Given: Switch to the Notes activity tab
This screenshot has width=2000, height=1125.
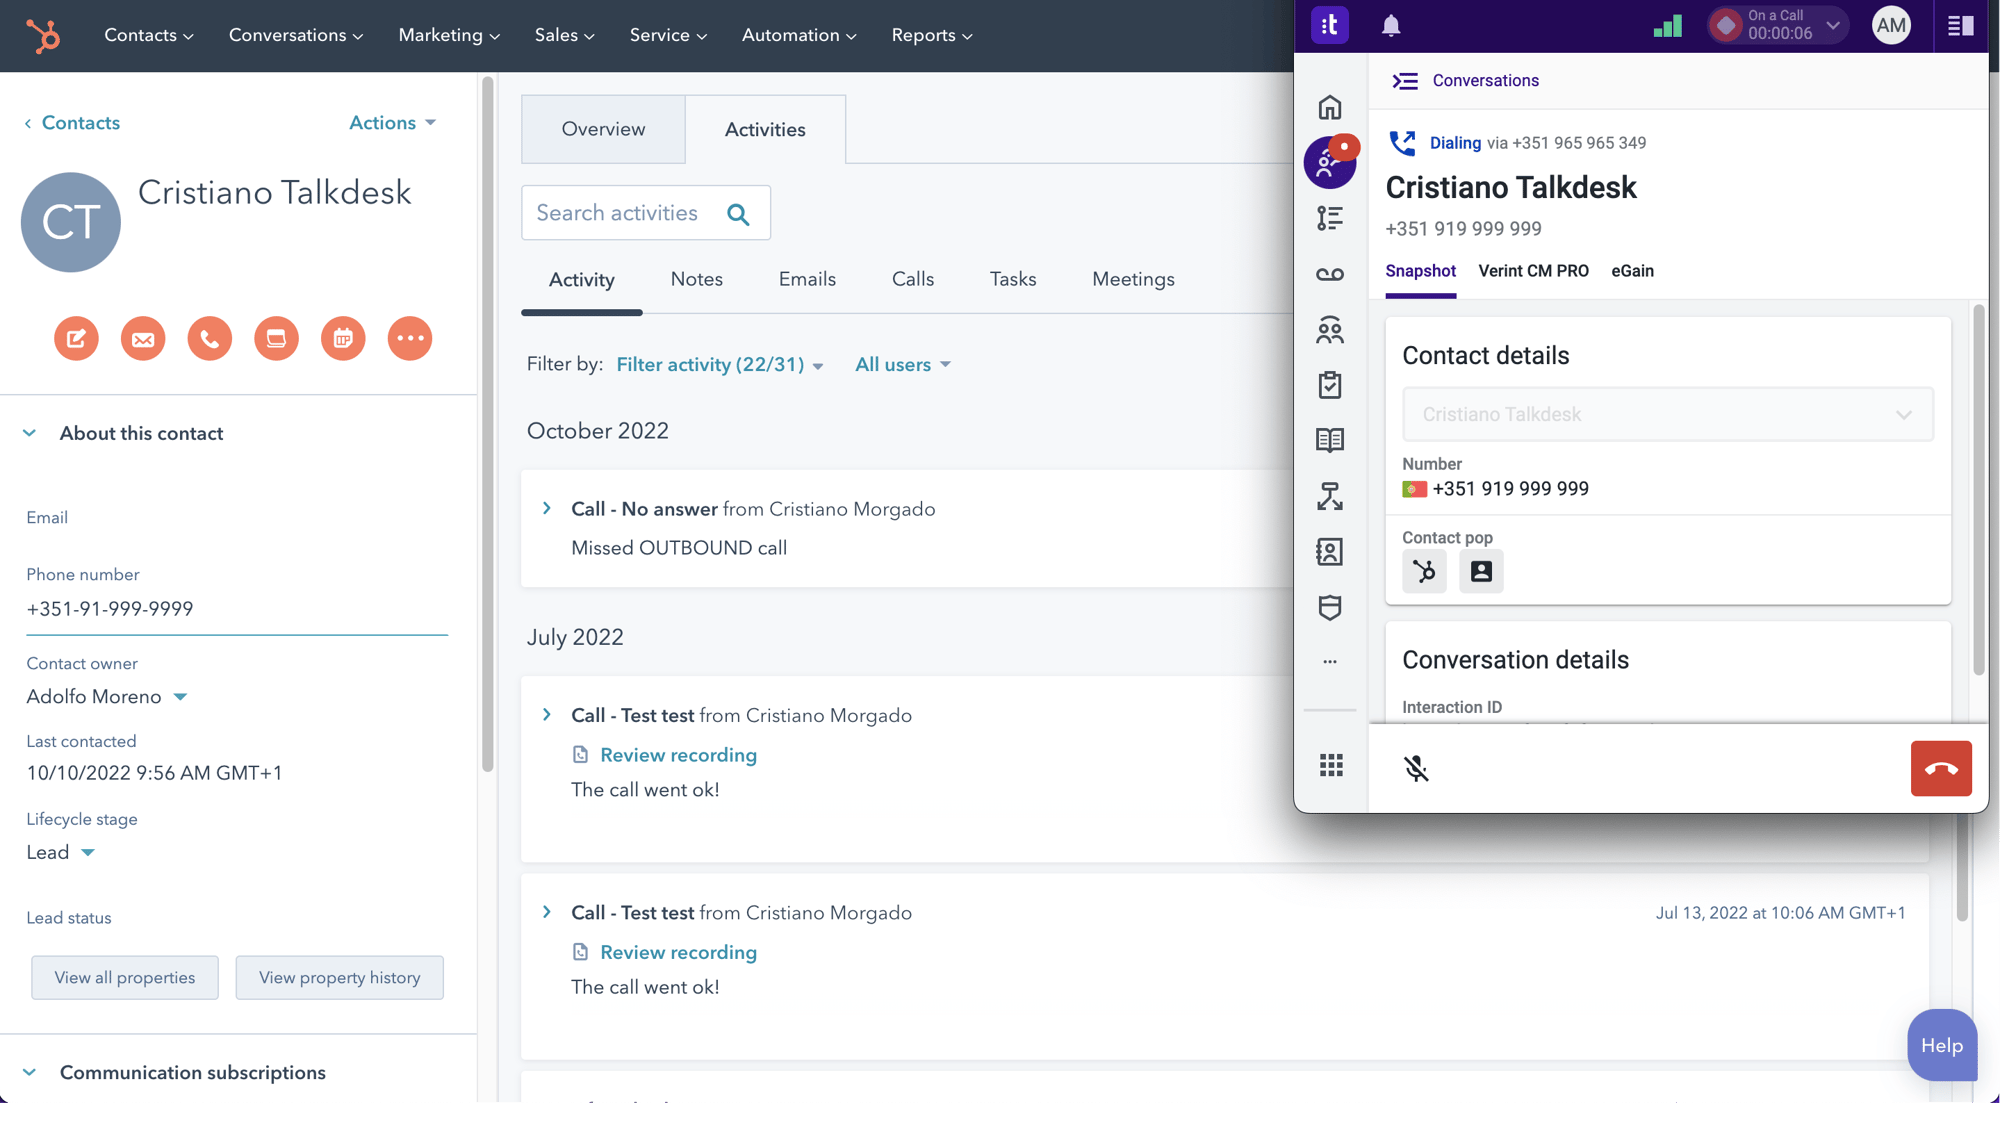Looking at the screenshot, I should coord(697,279).
